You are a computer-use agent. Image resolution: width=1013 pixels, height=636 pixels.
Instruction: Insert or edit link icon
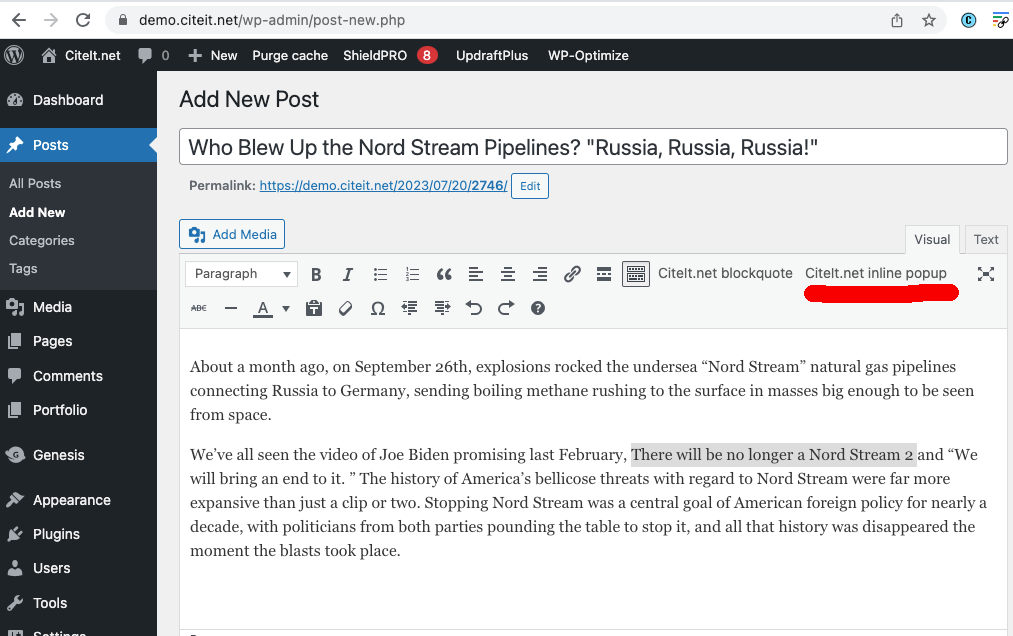click(x=572, y=274)
